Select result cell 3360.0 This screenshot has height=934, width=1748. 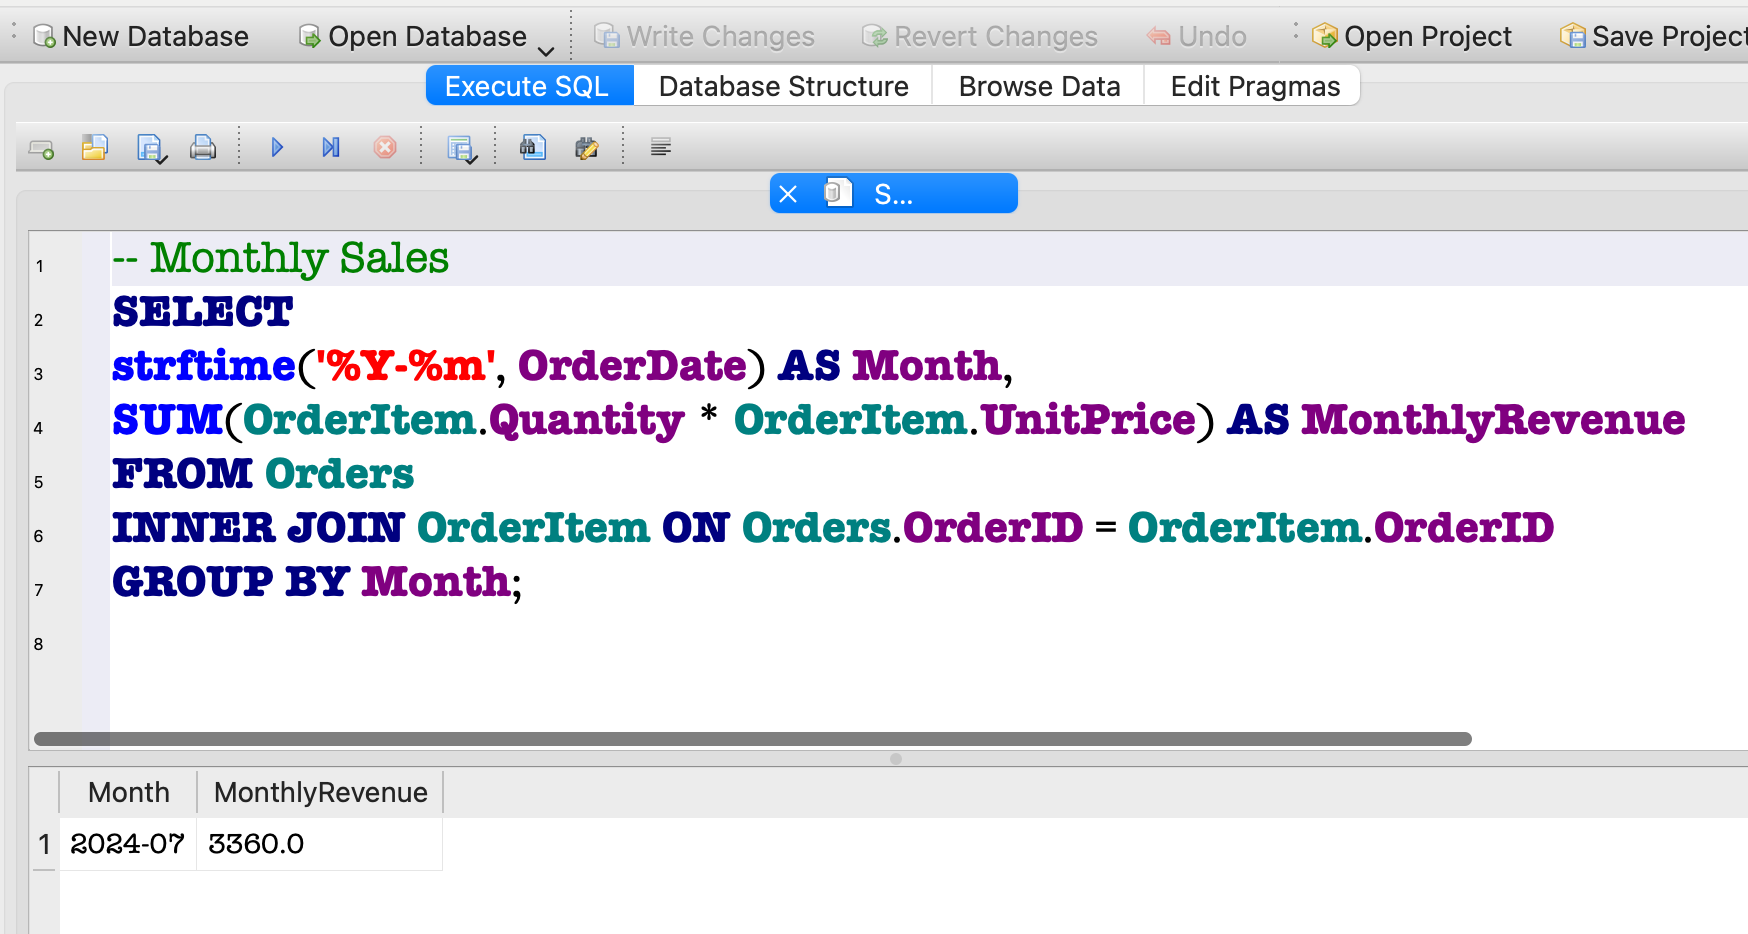(x=320, y=844)
